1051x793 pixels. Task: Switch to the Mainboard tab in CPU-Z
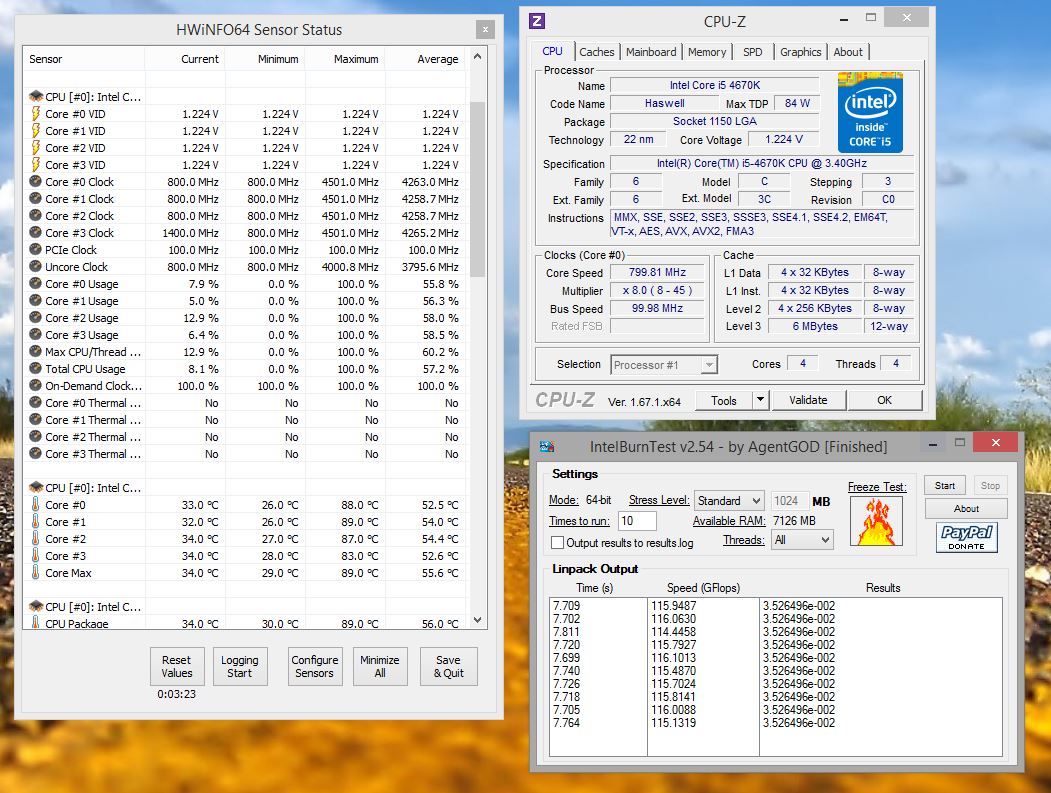coord(651,52)
